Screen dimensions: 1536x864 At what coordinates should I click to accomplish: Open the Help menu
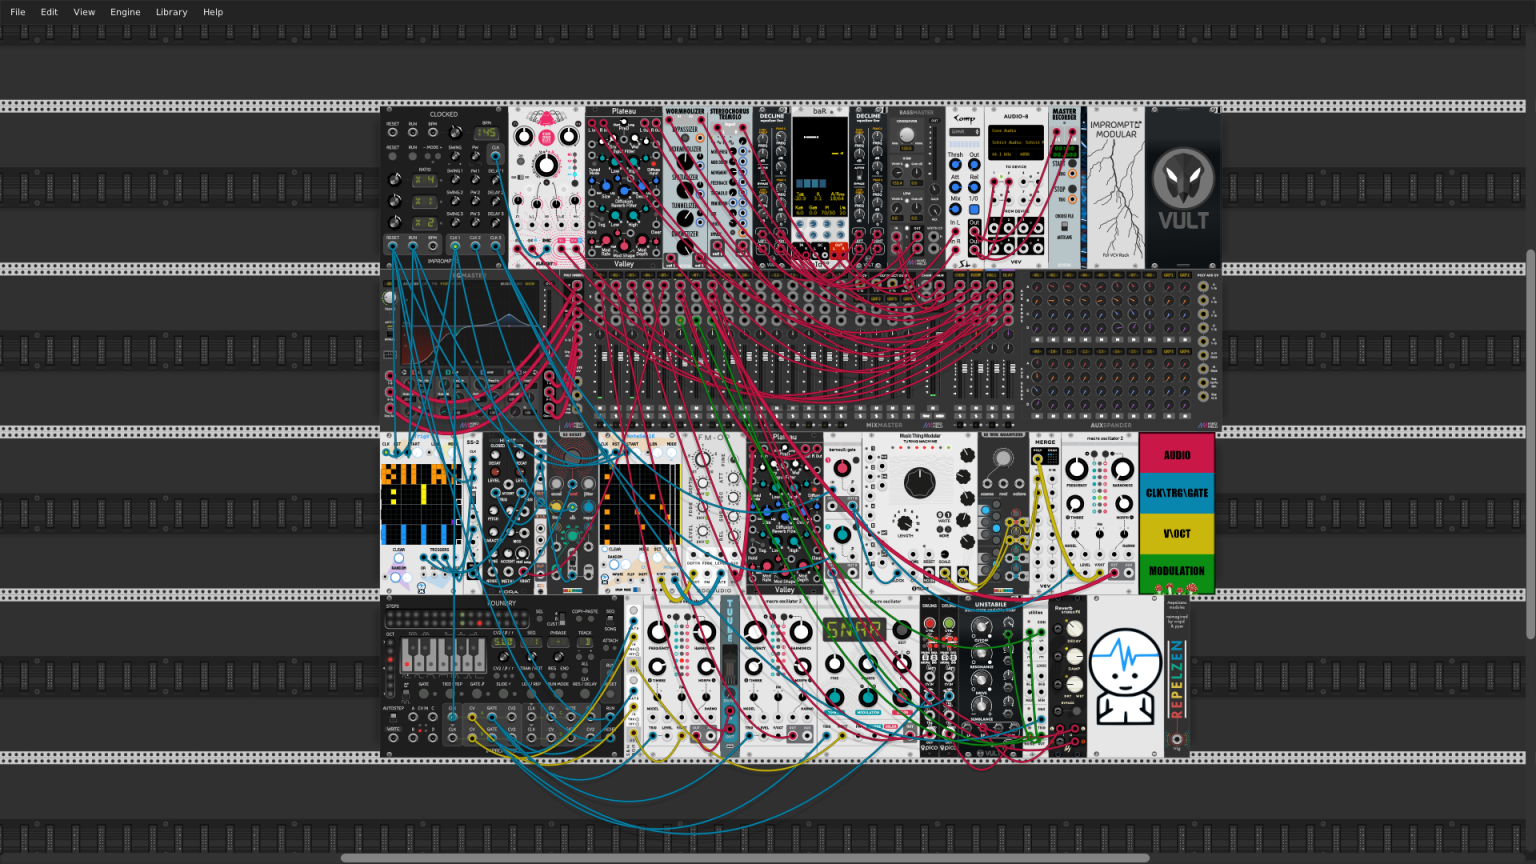pyautogui.click(x=213, y=12)
